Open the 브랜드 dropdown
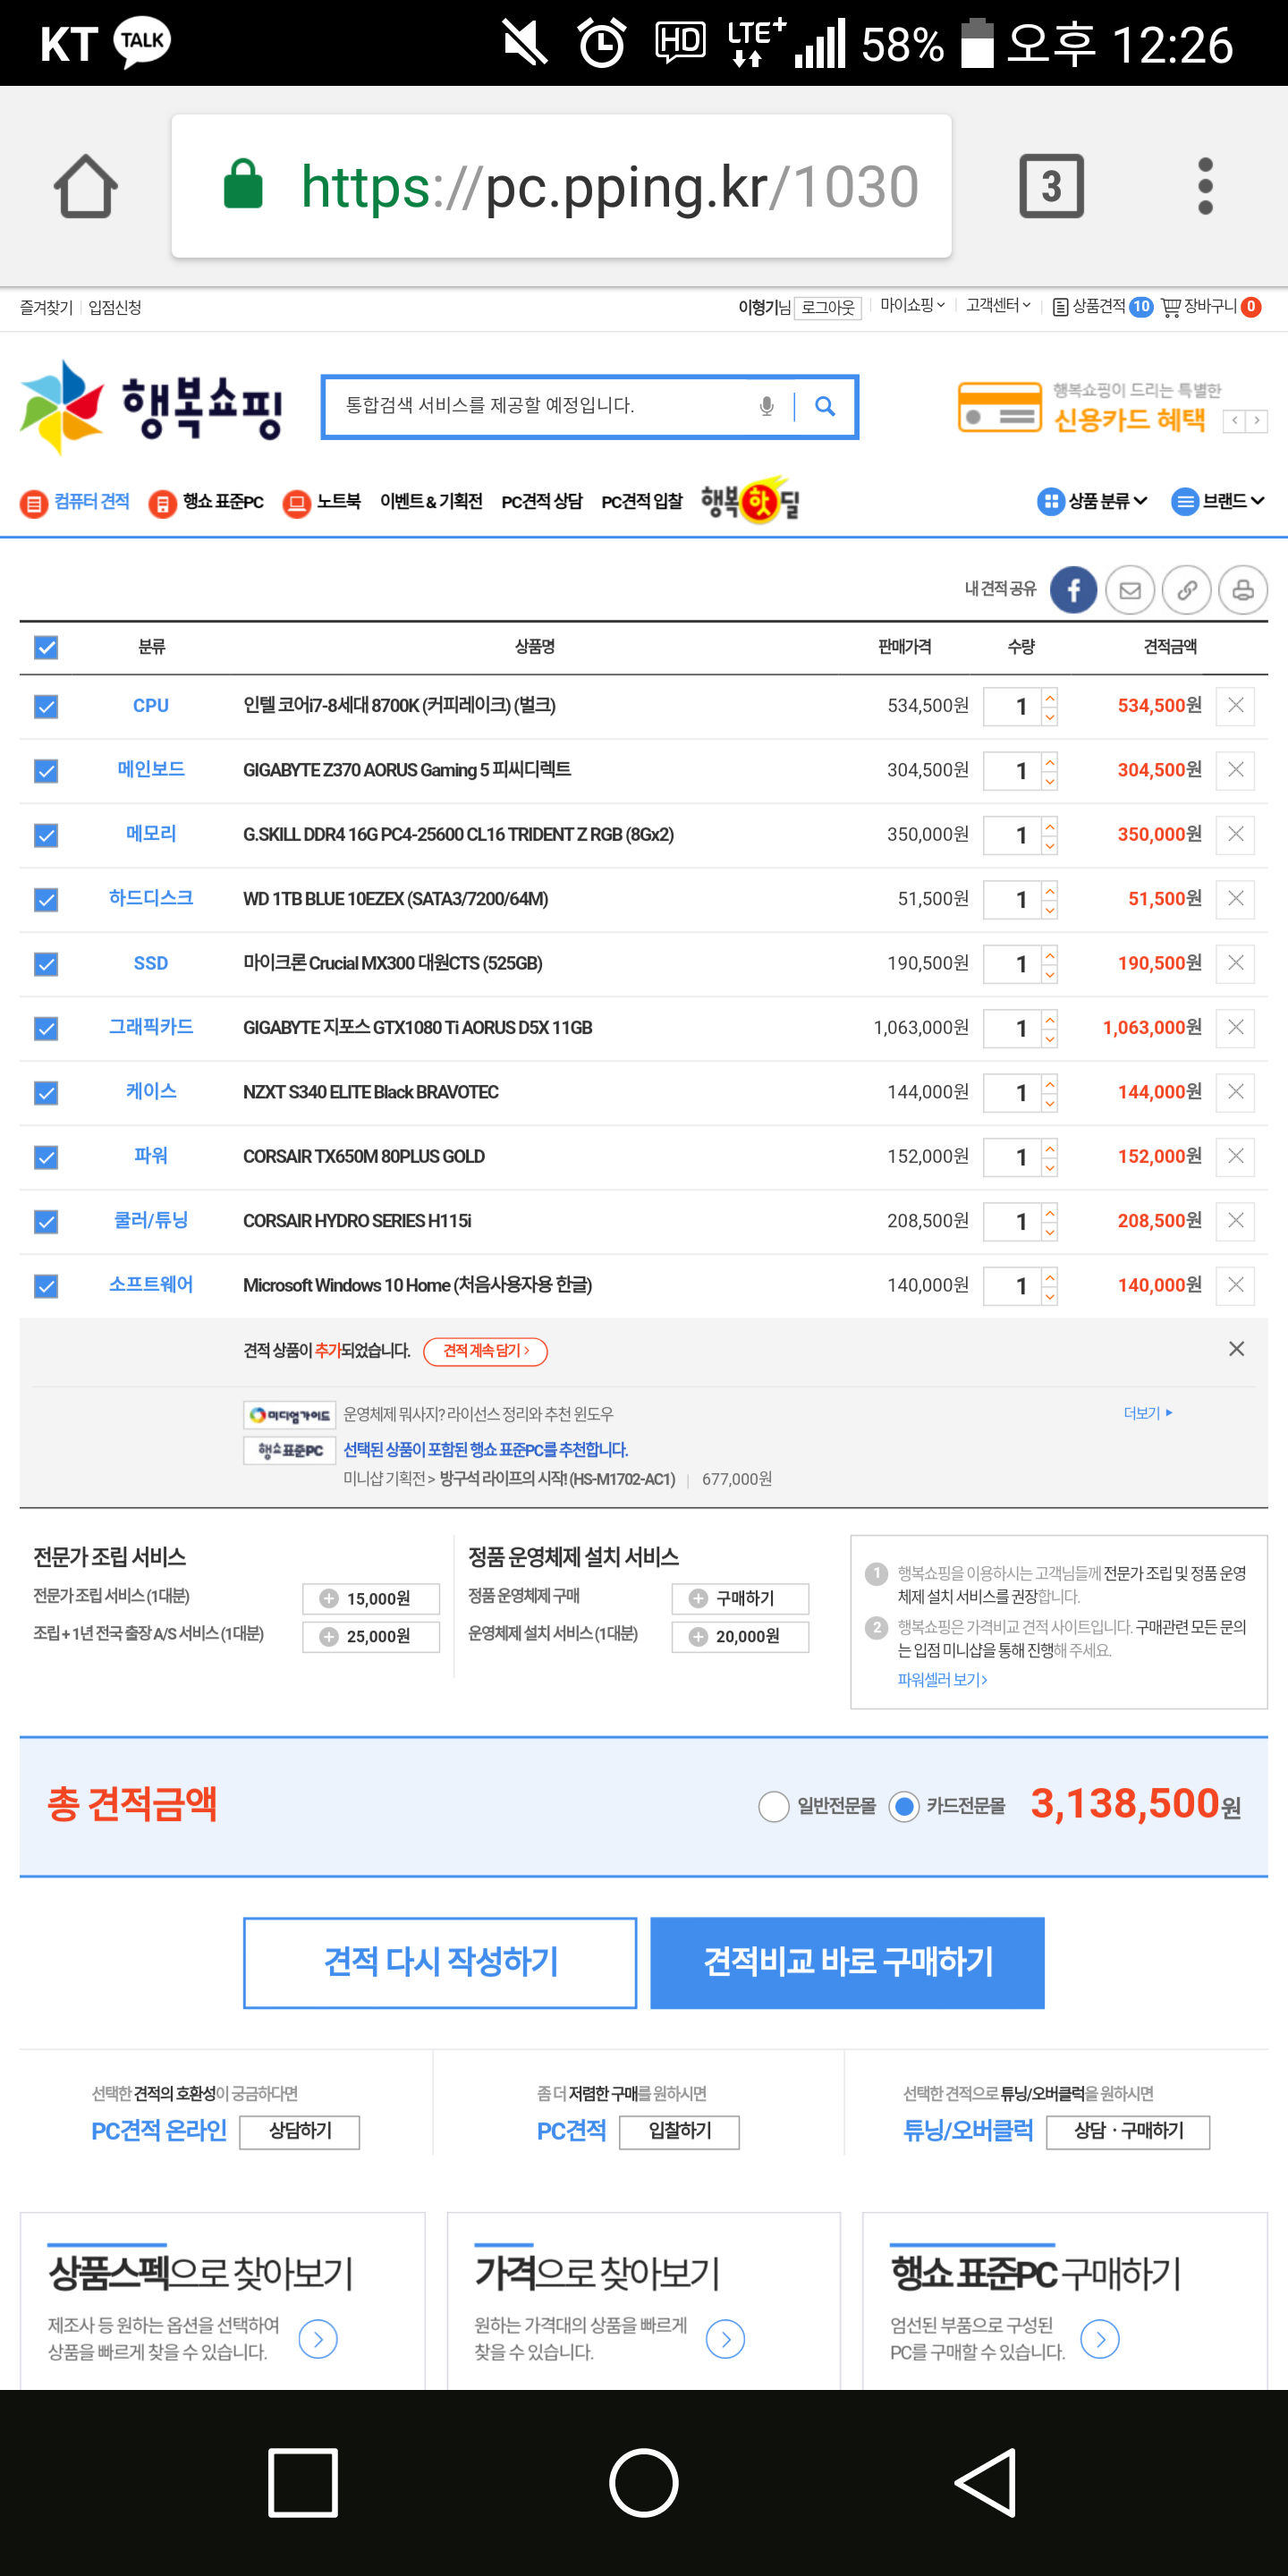Image resolution: width=1288 pixels, height=2576 pixels. (x=1218, y=501)
